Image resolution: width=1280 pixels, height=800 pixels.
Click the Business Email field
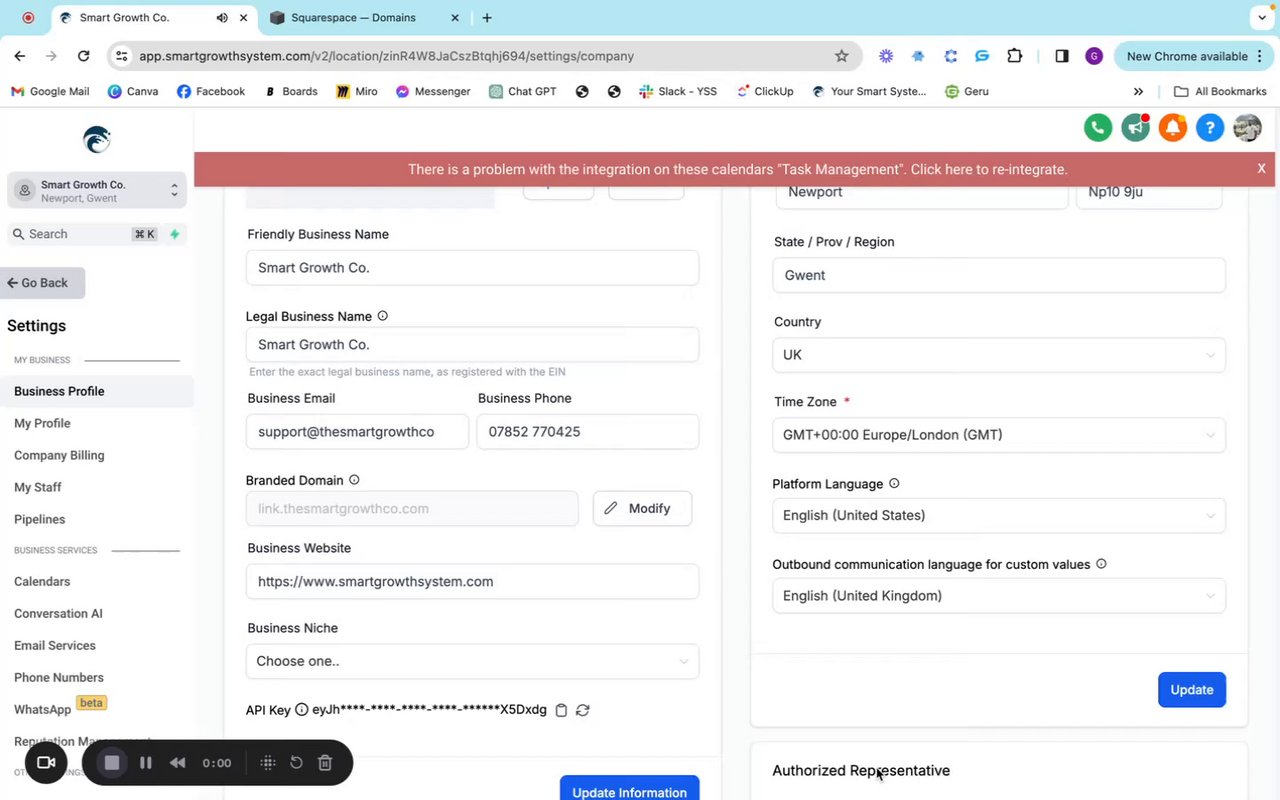click(x=357, y=432)
